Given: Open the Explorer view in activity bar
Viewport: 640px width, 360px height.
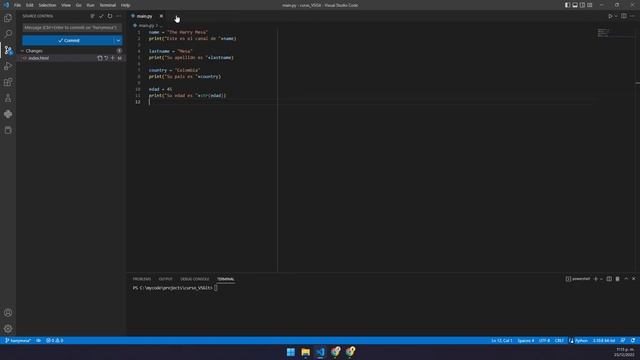Looking at the screenshot, I should pyautogui.click(x=8, y=18).
